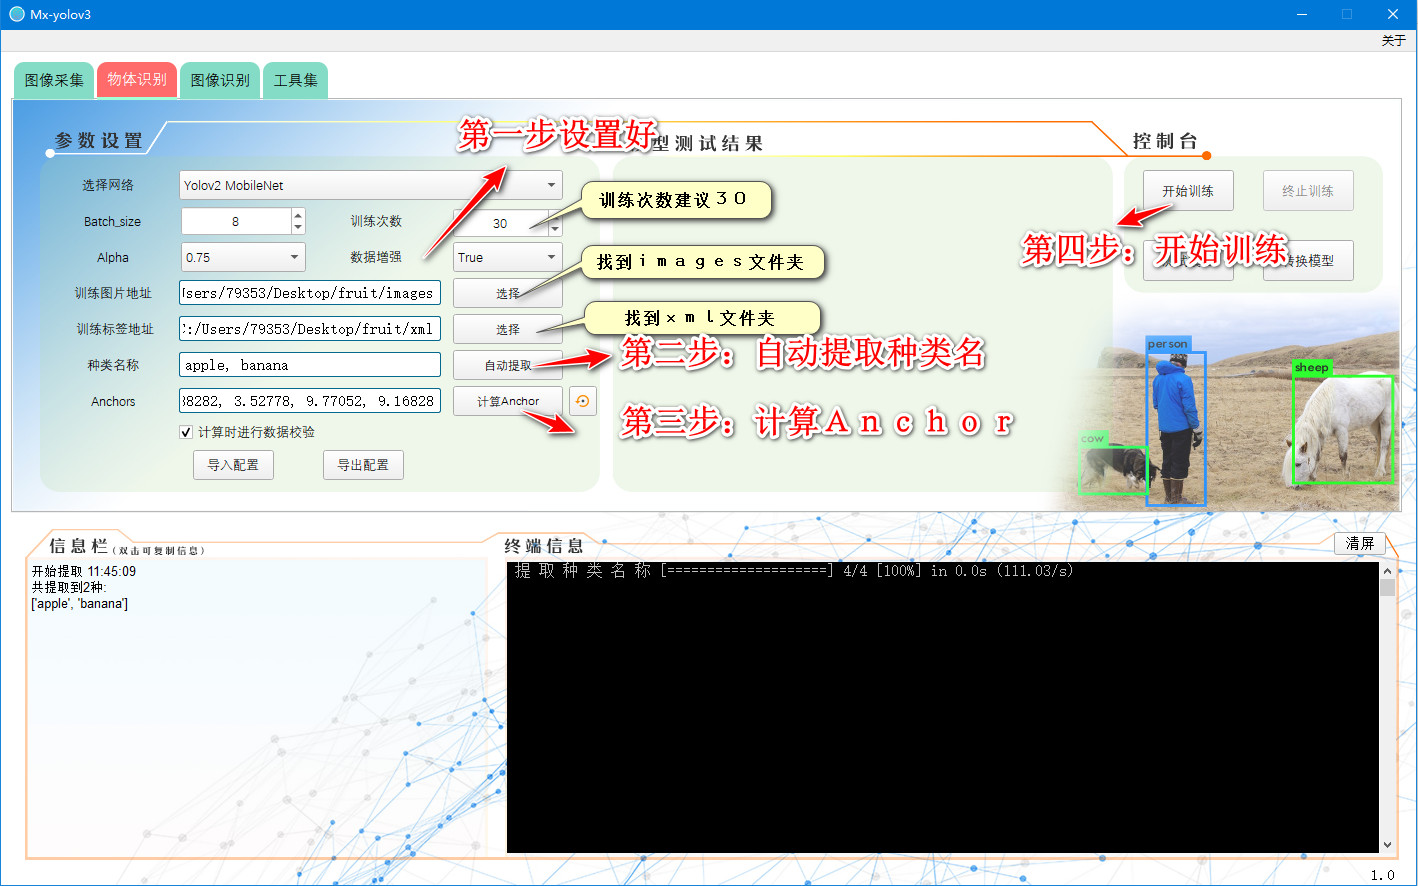1418x886 pixels.
Task: Clear the terminal with the 清屏 button
Action: point(1360,543)
